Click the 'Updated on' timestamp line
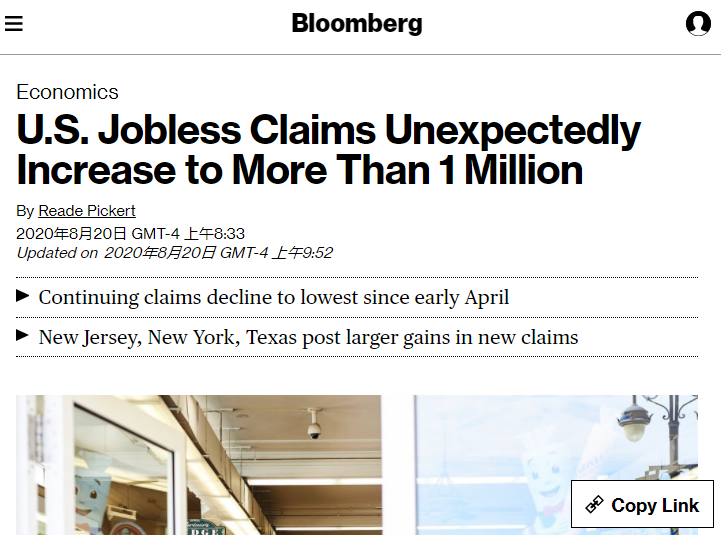Screen dimensions: 721x535 [175, 253]
